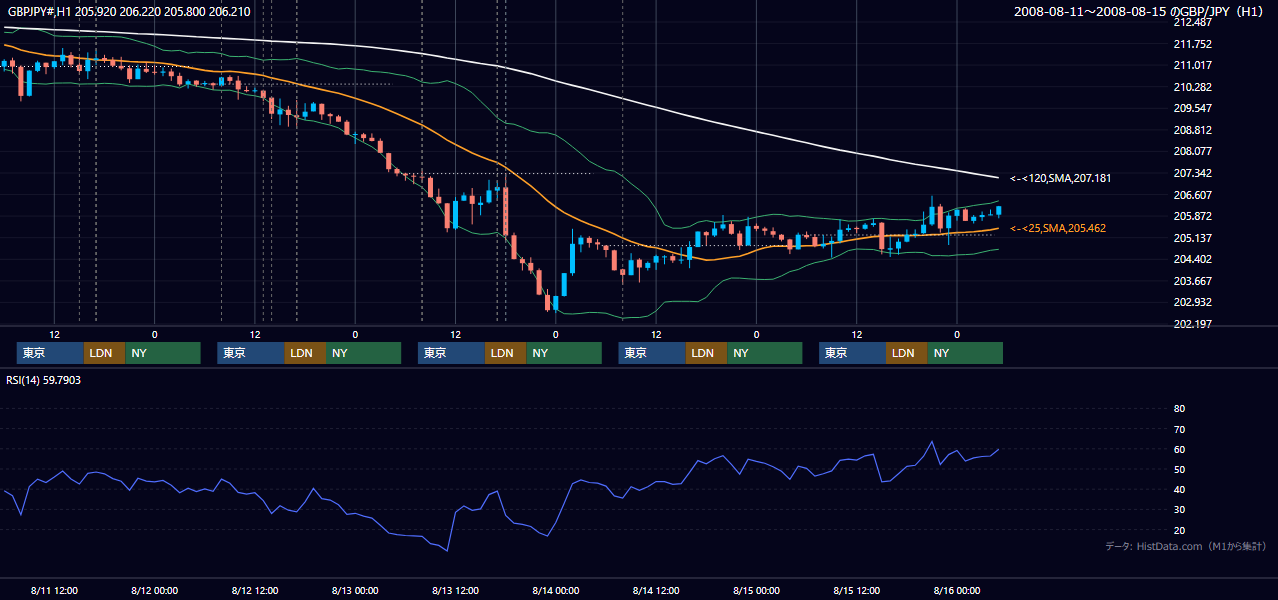Click RSI scale level 30
Image resolution: width=1278 pixels, height=600 pixels.
pyautogui.click(x=1179, y=510)
